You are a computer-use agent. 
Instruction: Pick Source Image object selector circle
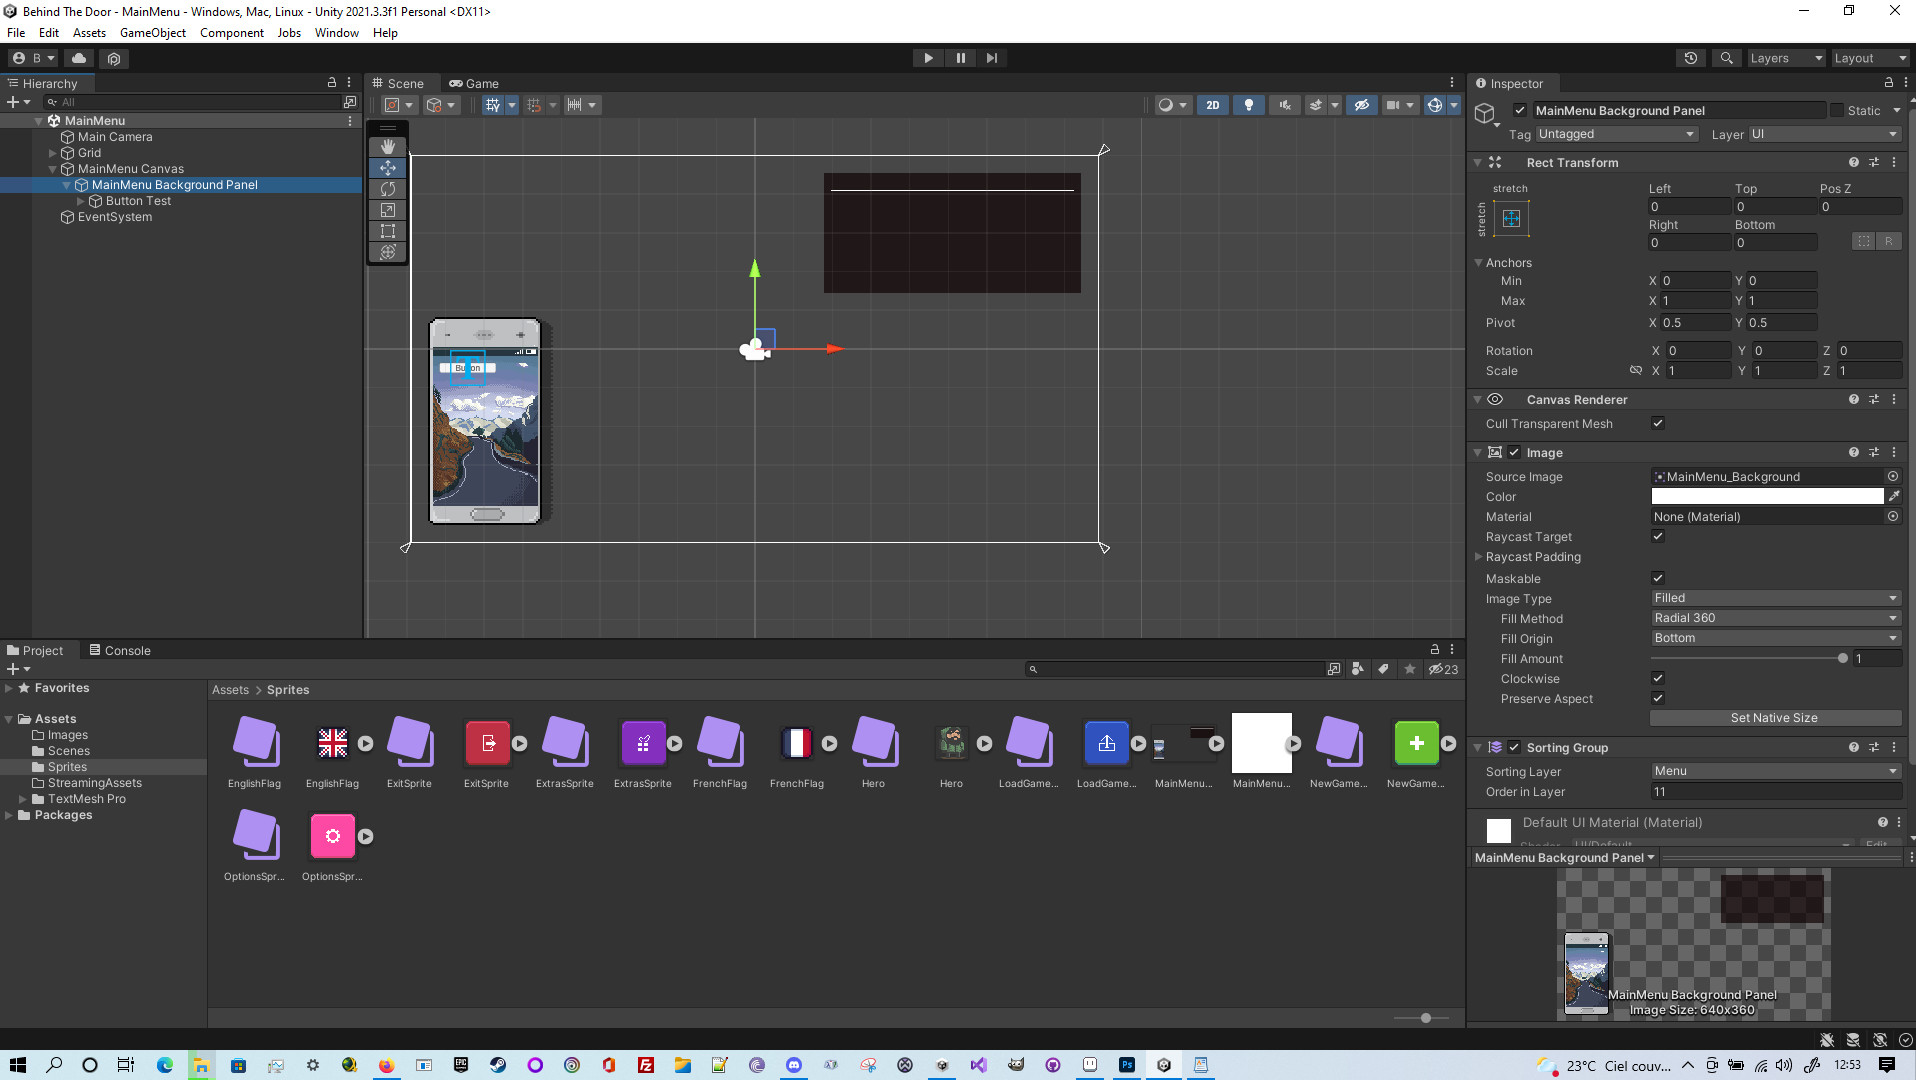tap(1892, 477)
